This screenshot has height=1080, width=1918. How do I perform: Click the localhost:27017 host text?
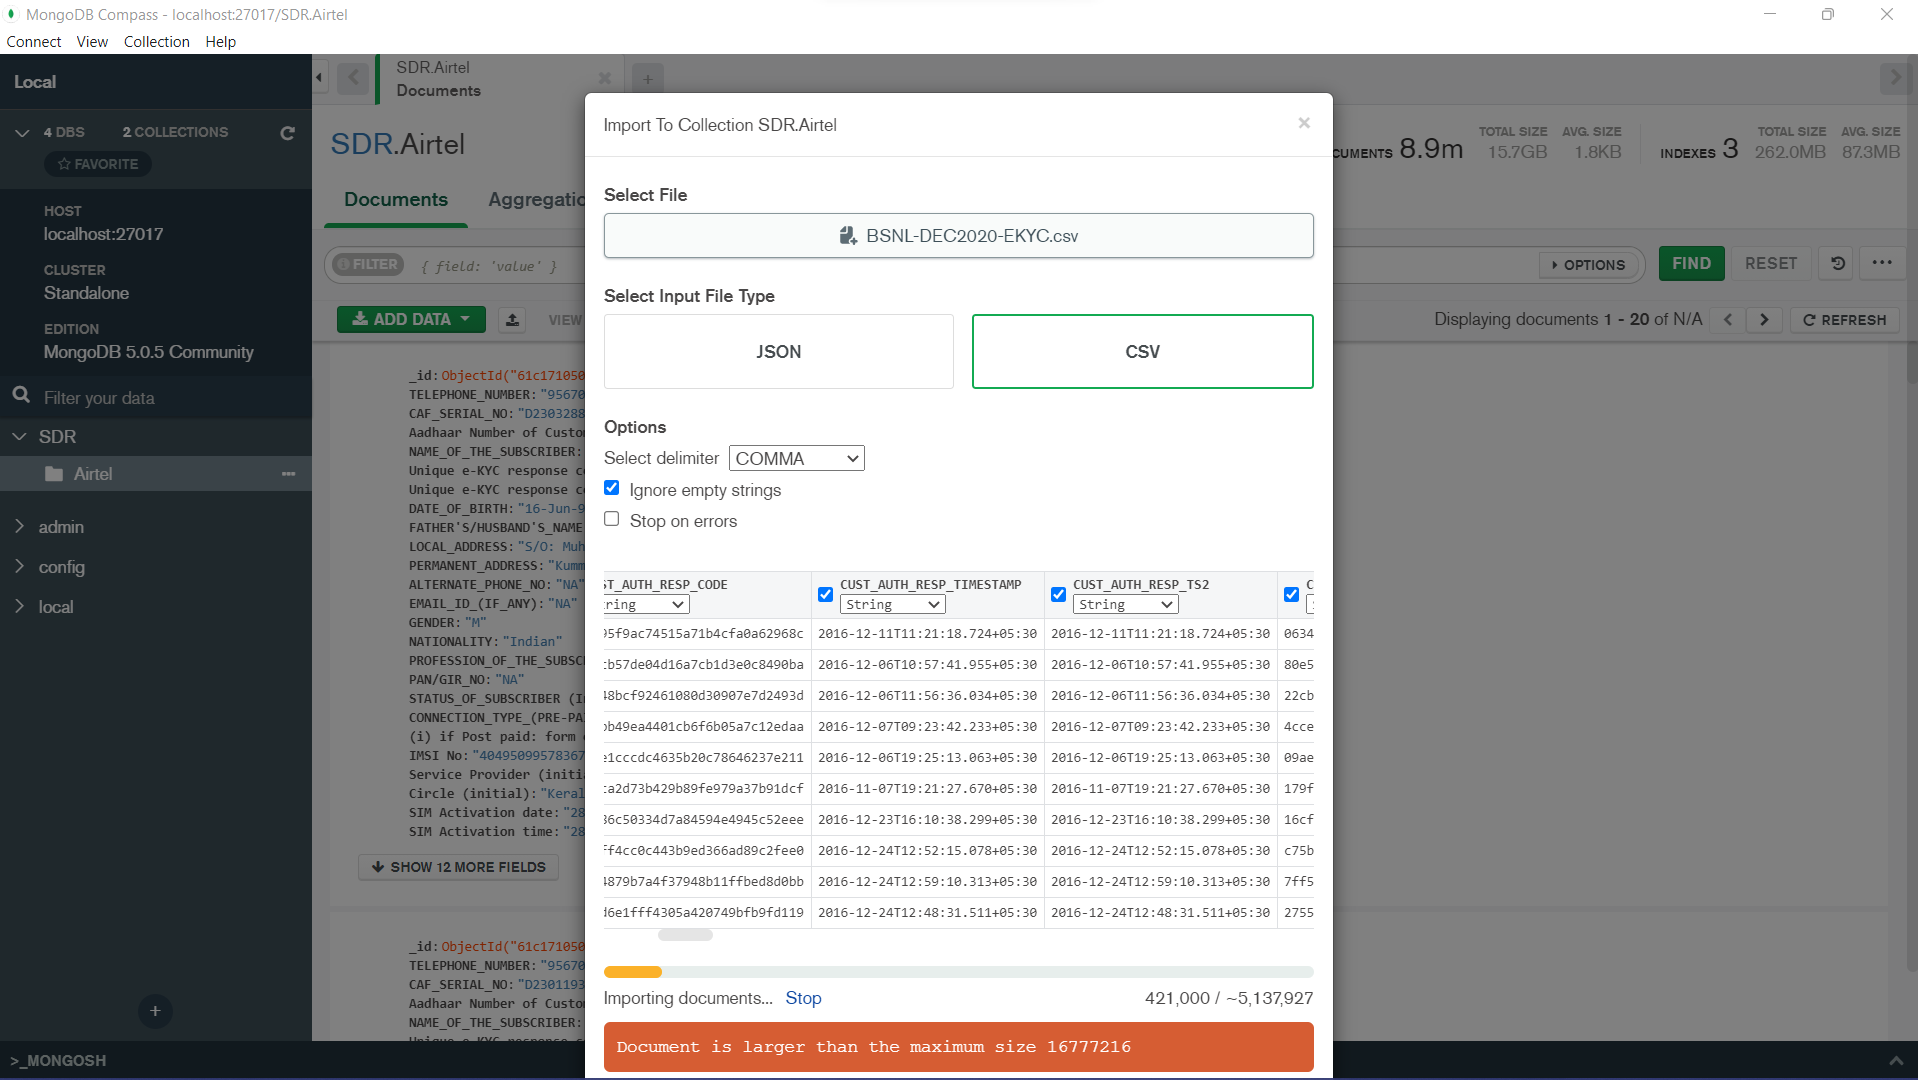[104, 234]
